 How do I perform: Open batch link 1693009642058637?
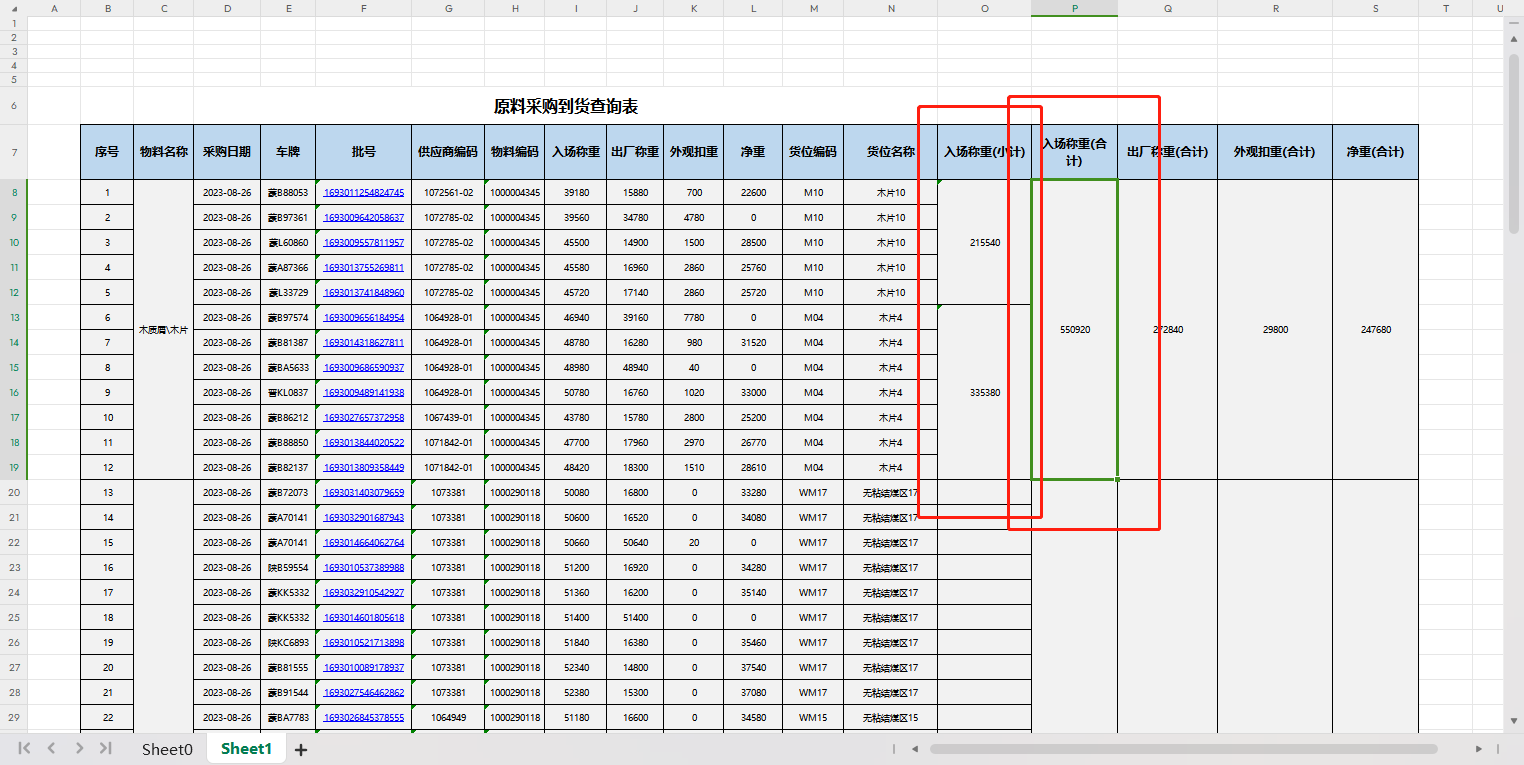(x=364, y=217)
